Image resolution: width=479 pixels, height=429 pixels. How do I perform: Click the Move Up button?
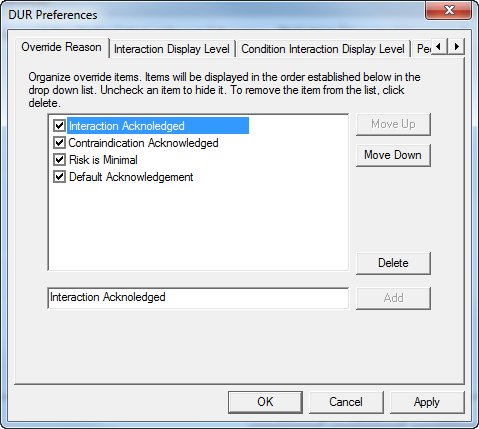pyautogui.click(x=393, y=124)
